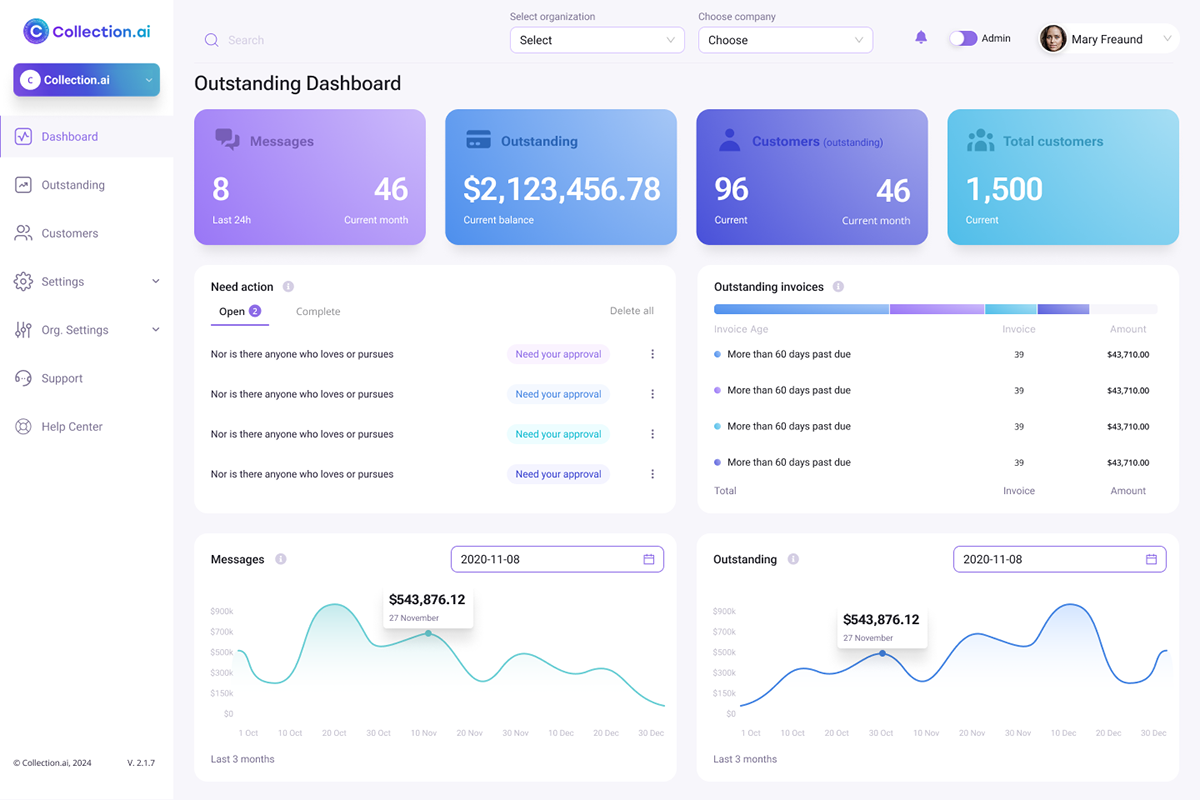Open the calendar icon in Messages chart

coord(648,559)
